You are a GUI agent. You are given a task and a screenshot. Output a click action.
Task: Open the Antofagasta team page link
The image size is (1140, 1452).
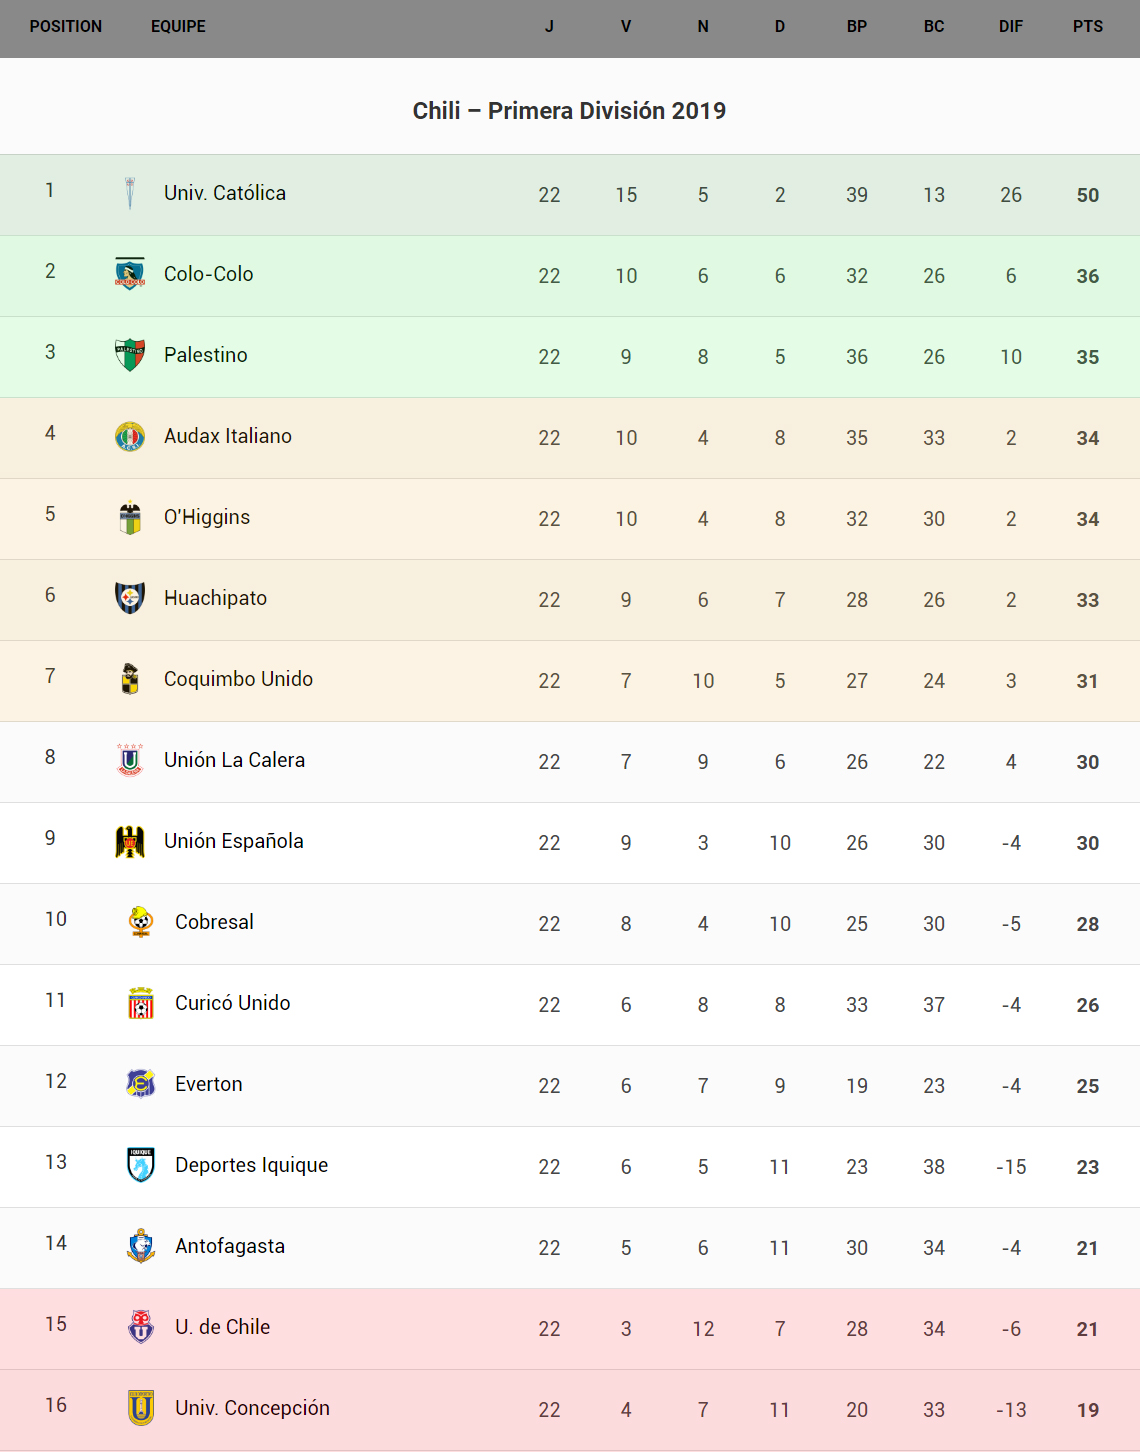coord(230,1246)
